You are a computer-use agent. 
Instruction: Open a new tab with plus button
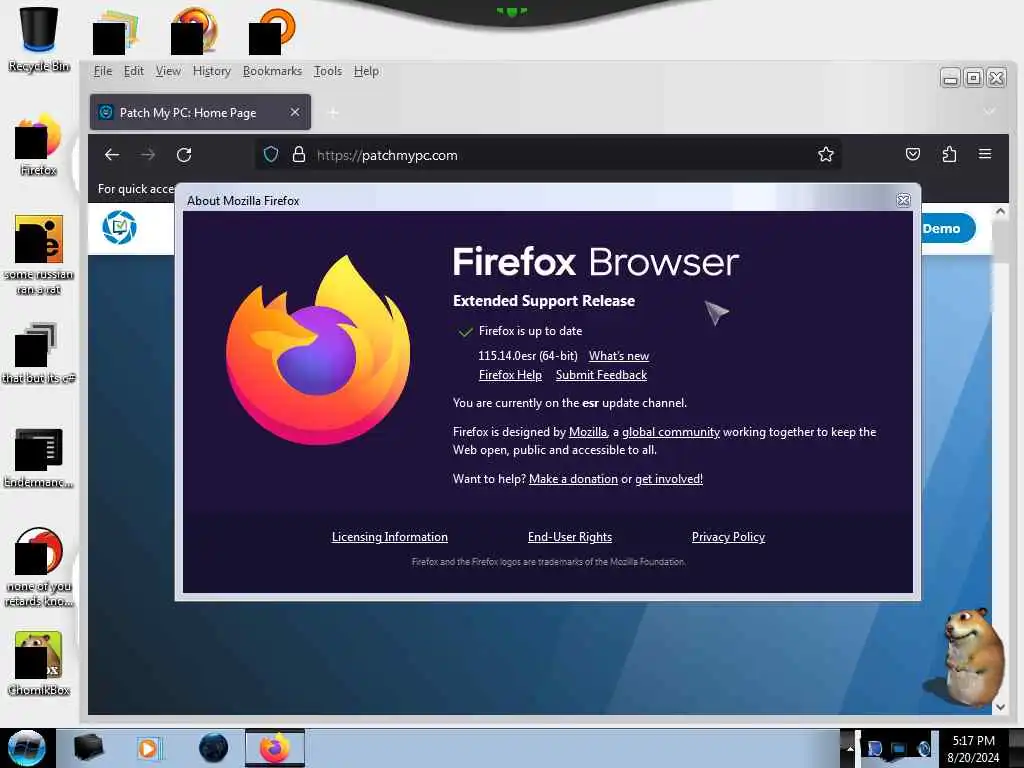pyautogui.click(x=333, y=113)
